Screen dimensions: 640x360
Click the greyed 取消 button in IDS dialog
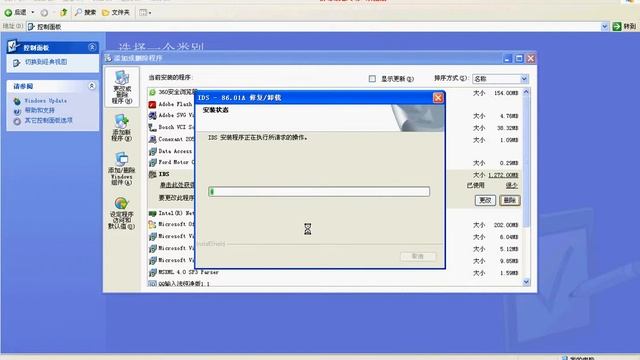pos(418,256)
